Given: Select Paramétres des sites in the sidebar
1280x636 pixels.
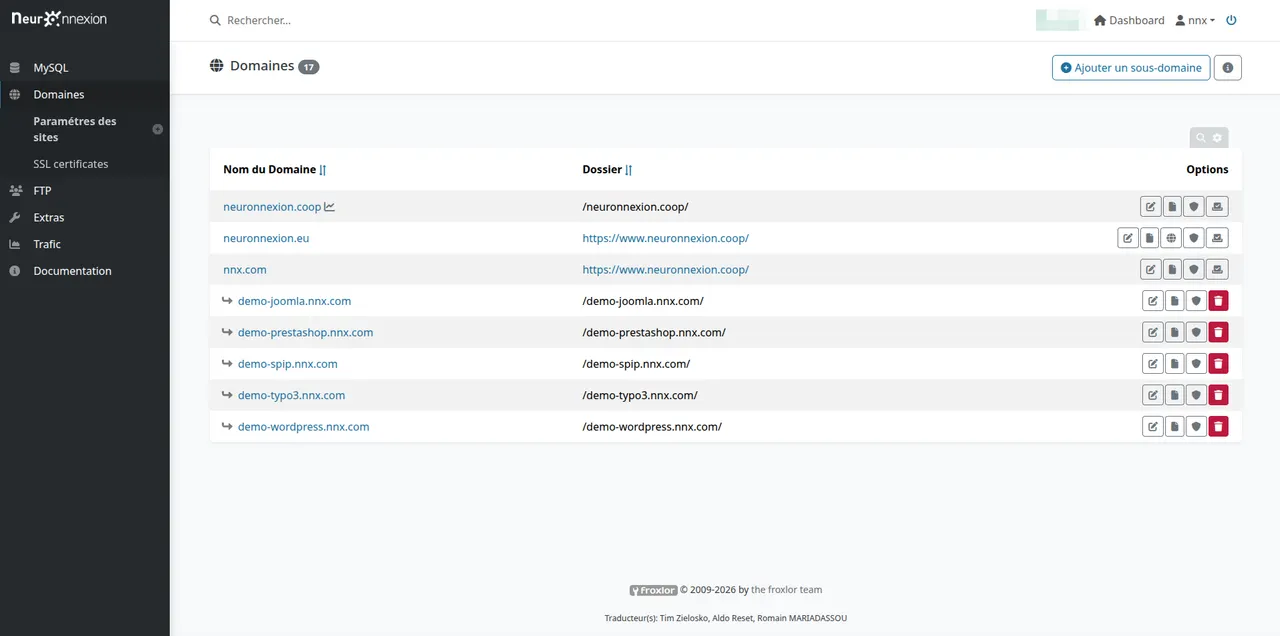Looking at the screenshot, I should coord(75,129).
